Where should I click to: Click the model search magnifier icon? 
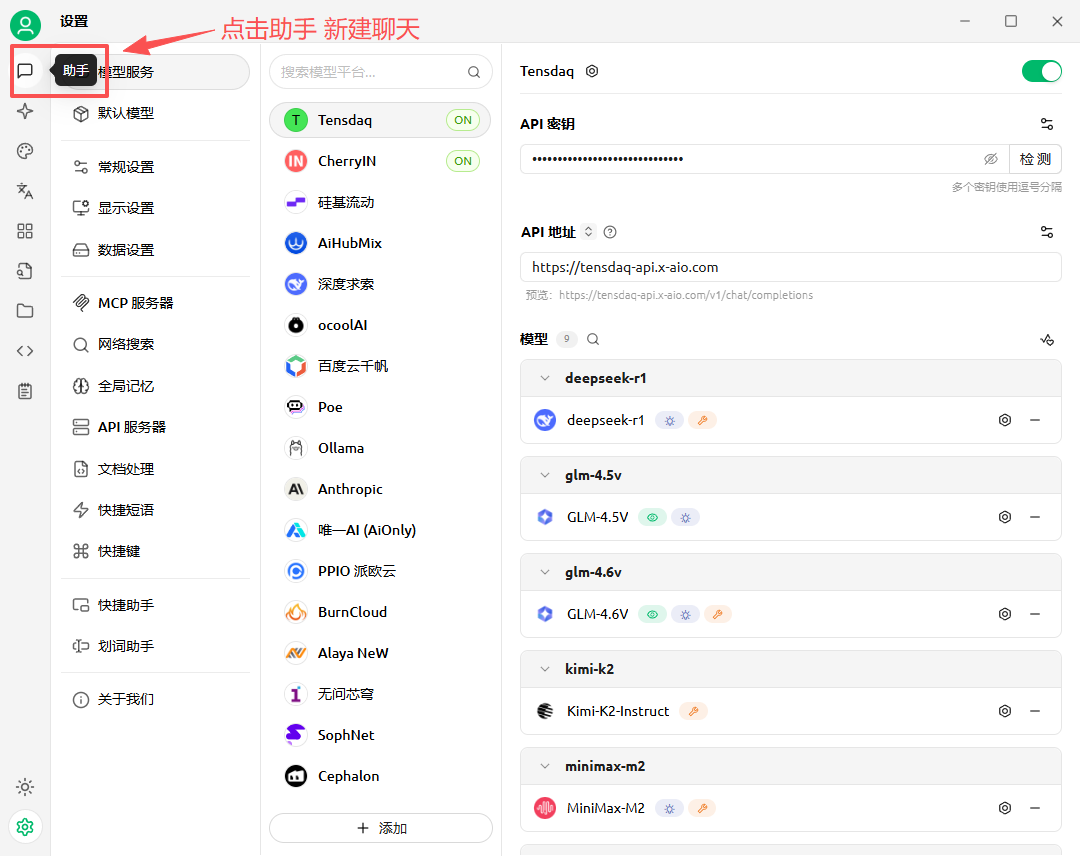(593, 339)
